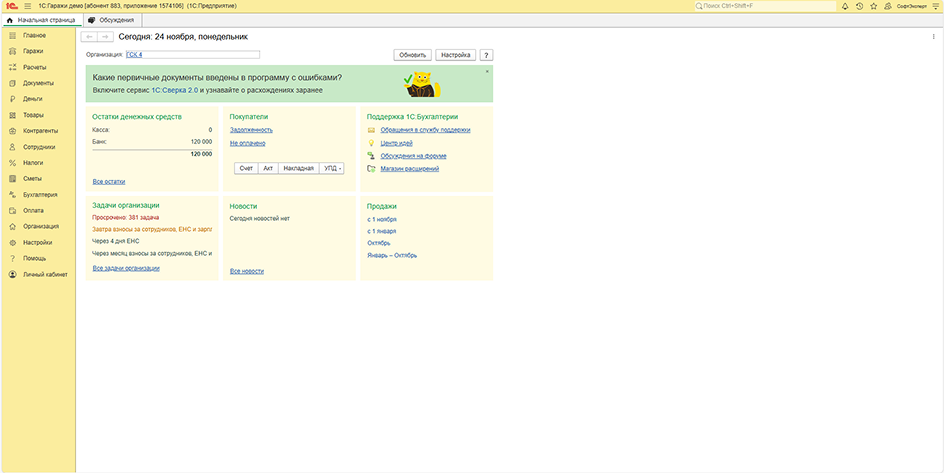Viewport: 944px width, 473px height.
Task: Open the three-dot more options menu
Action: click(x=933, y=36)
